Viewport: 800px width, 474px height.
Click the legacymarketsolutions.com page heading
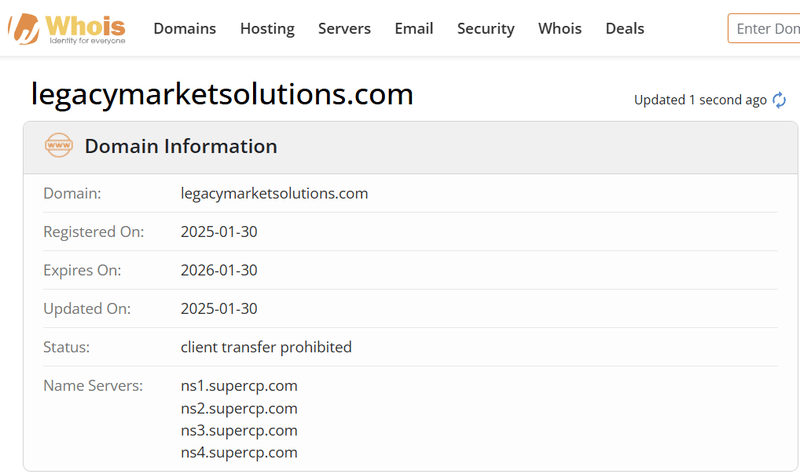[x=222, y=94]
